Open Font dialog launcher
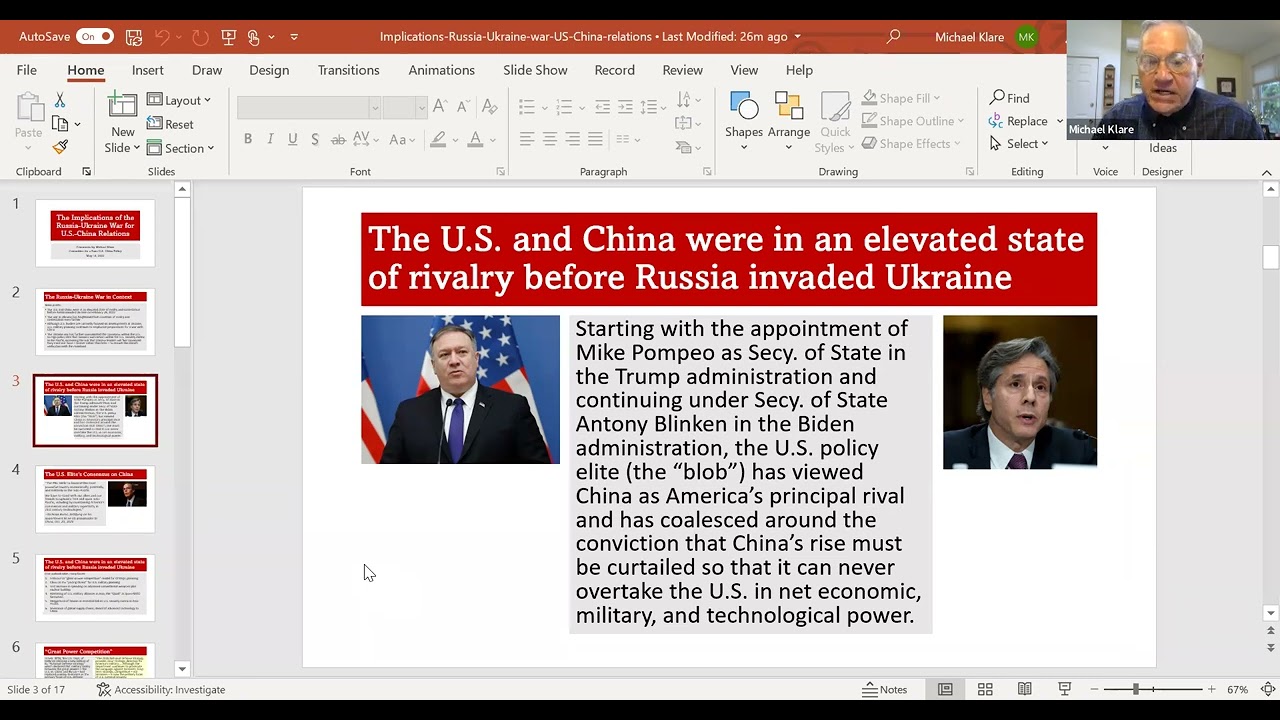The width and height of the screenshot is (1280, 720). click(500, 172)
